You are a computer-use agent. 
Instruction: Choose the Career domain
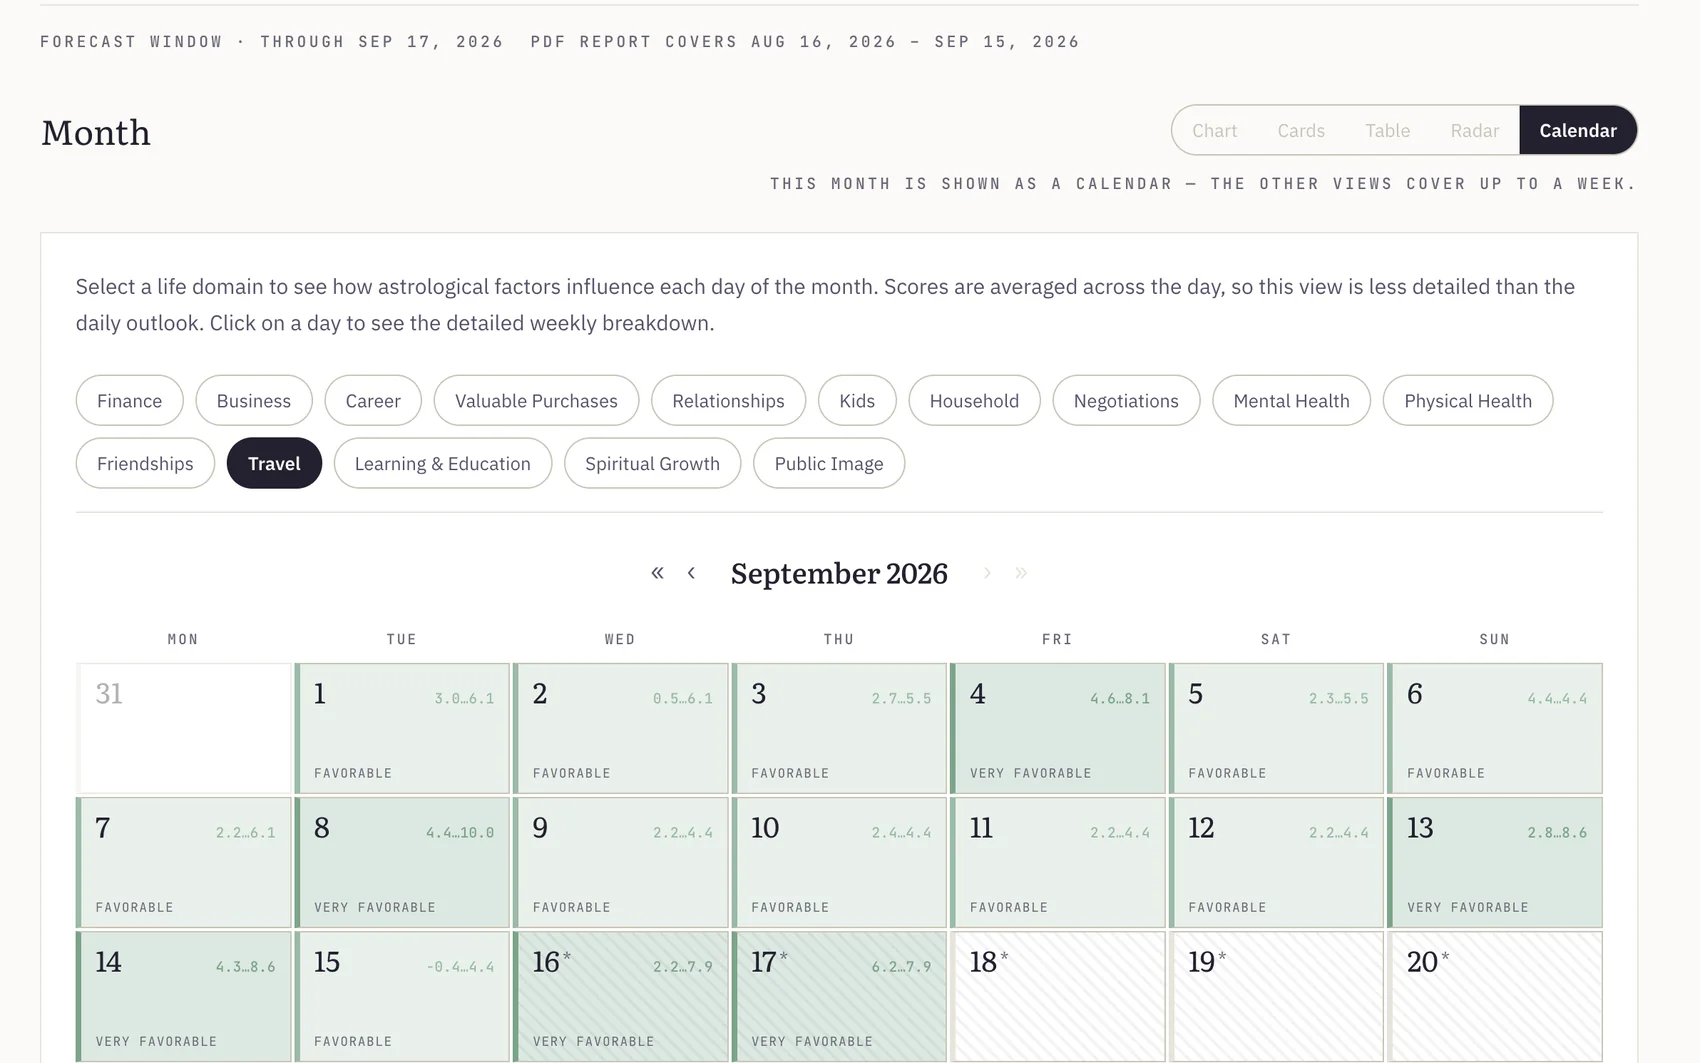[x=373, y=400]
